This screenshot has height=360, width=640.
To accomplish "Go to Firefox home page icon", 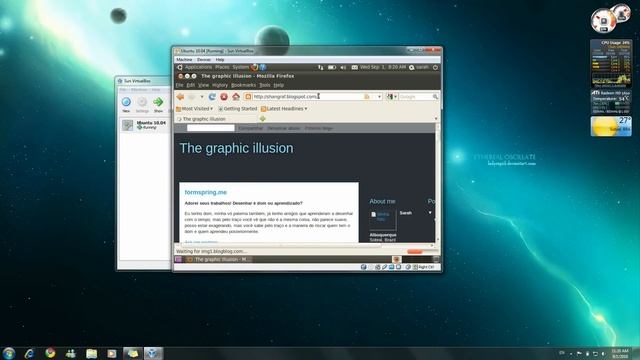I will click(x=236, y=97).
